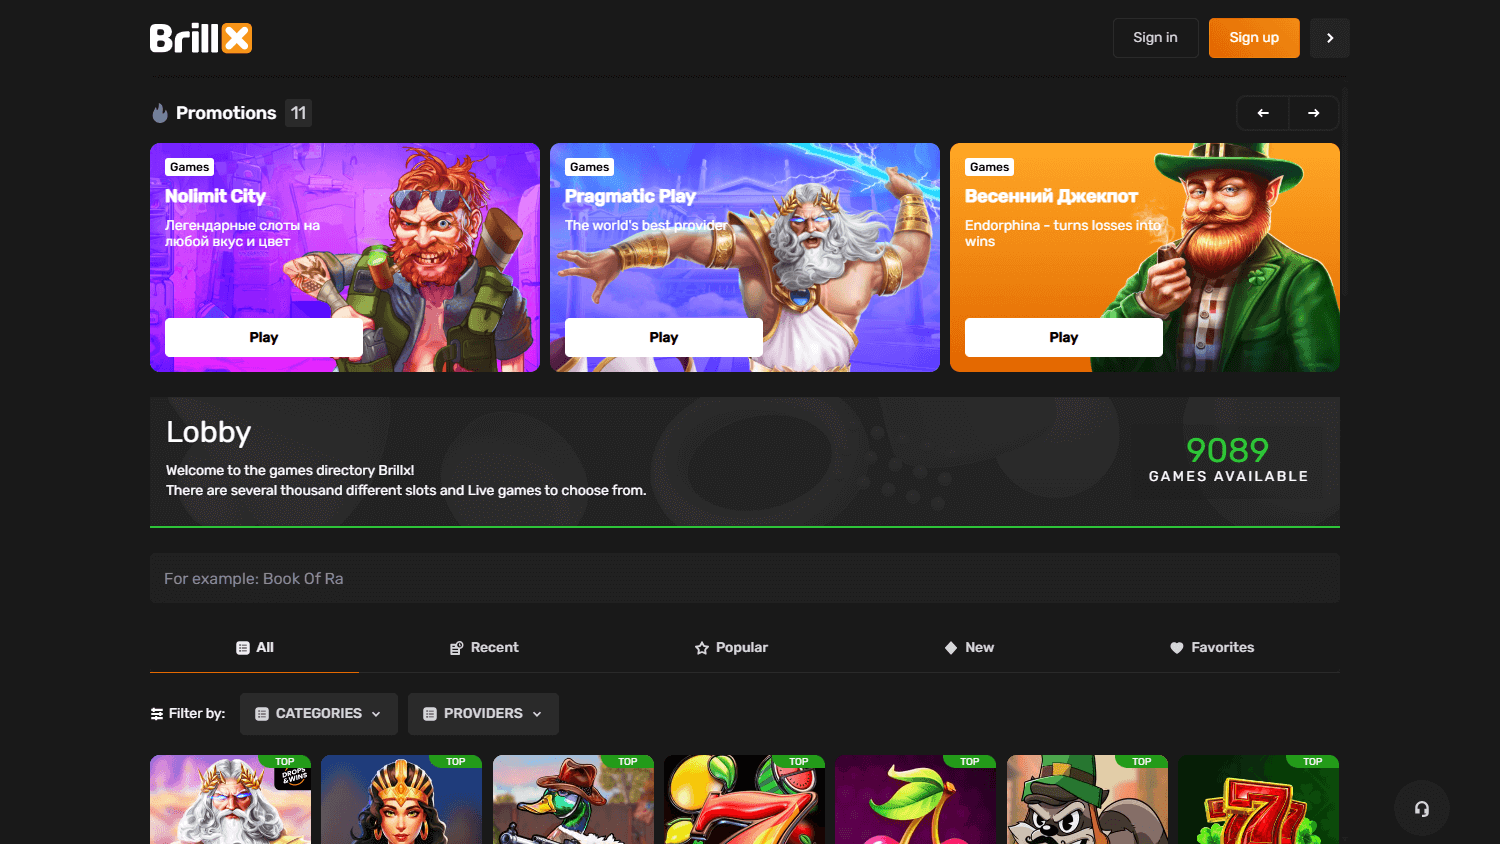Go to previous promotion with left arrow

(x=1263, y=113)
